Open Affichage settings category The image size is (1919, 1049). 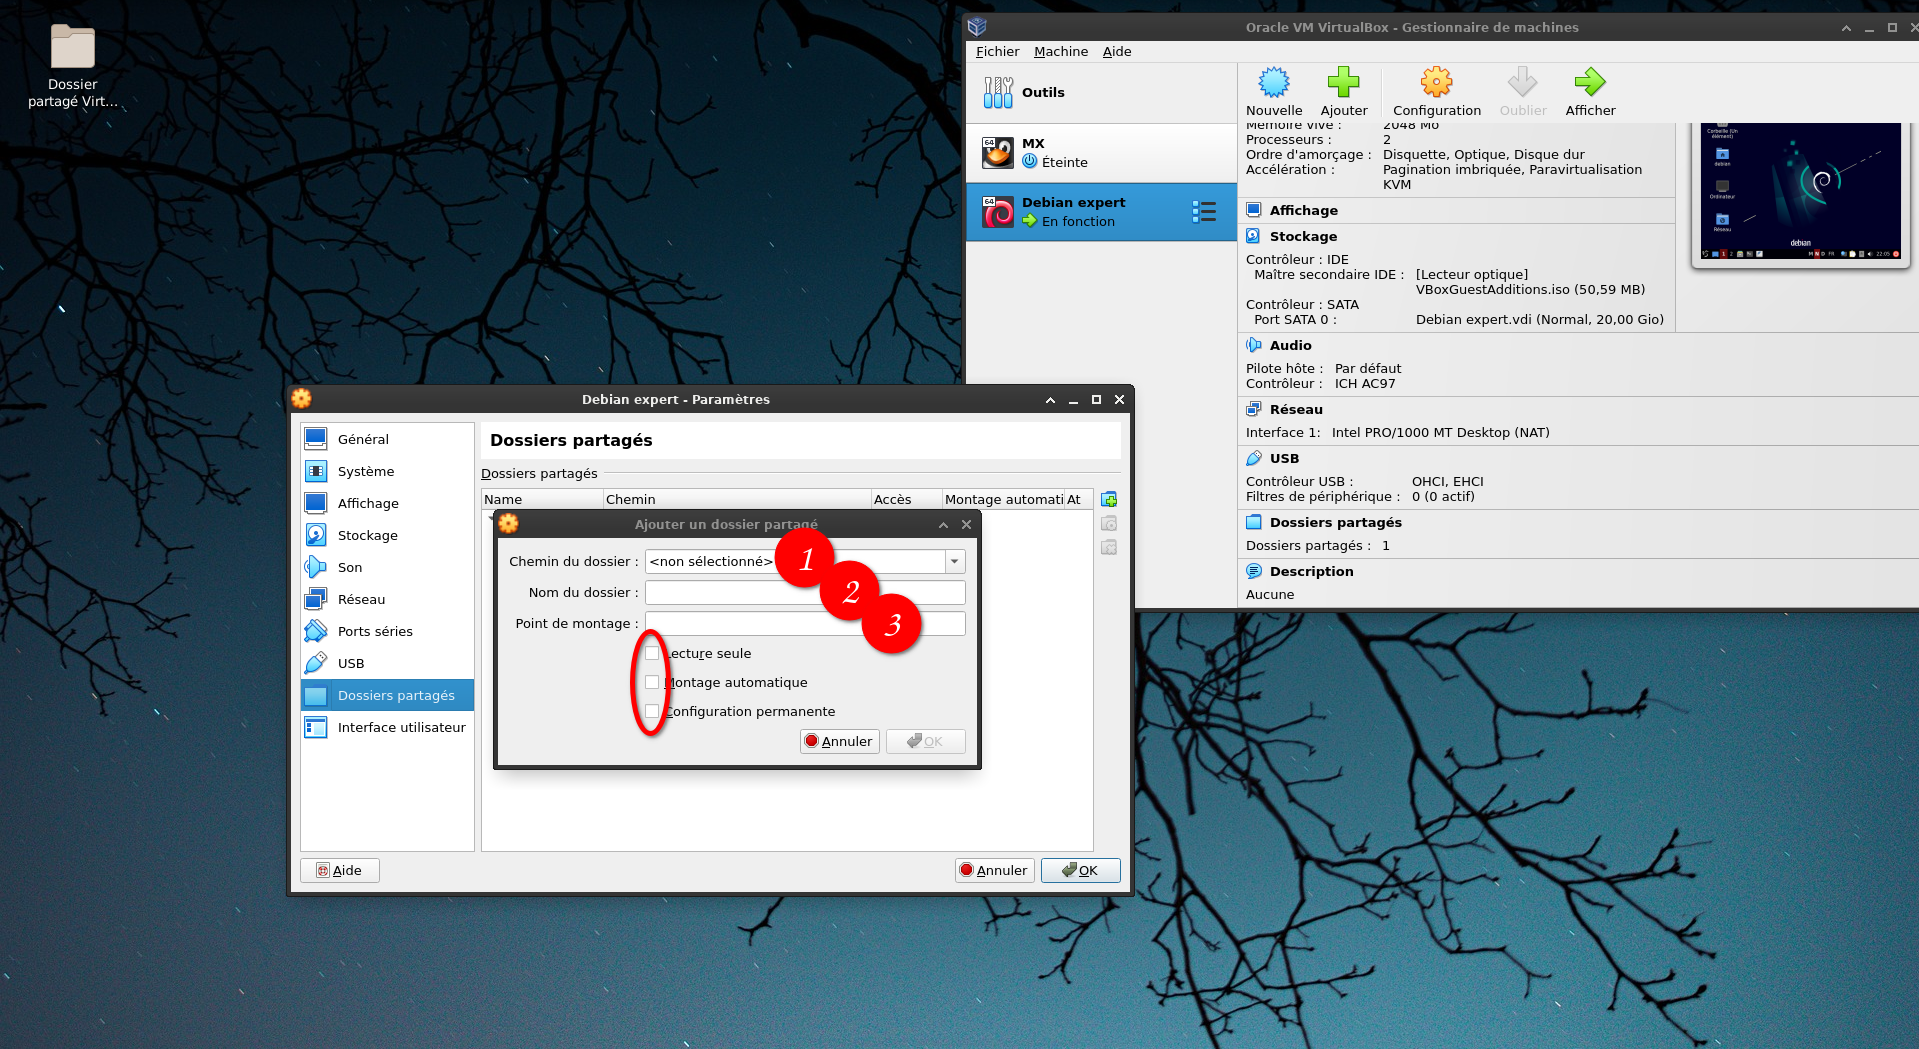click(387, 503)
